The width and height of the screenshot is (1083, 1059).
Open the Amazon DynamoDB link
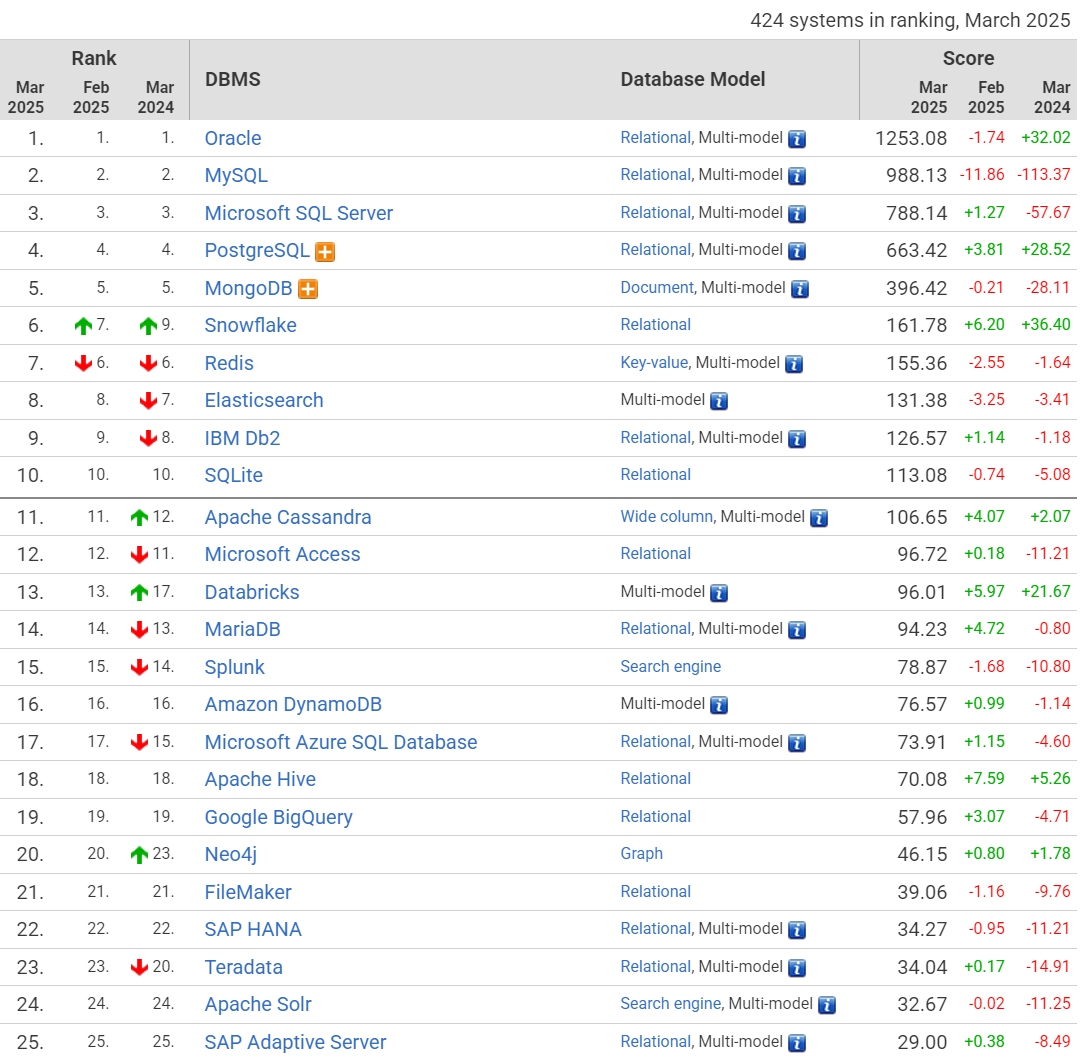[293, 705]
